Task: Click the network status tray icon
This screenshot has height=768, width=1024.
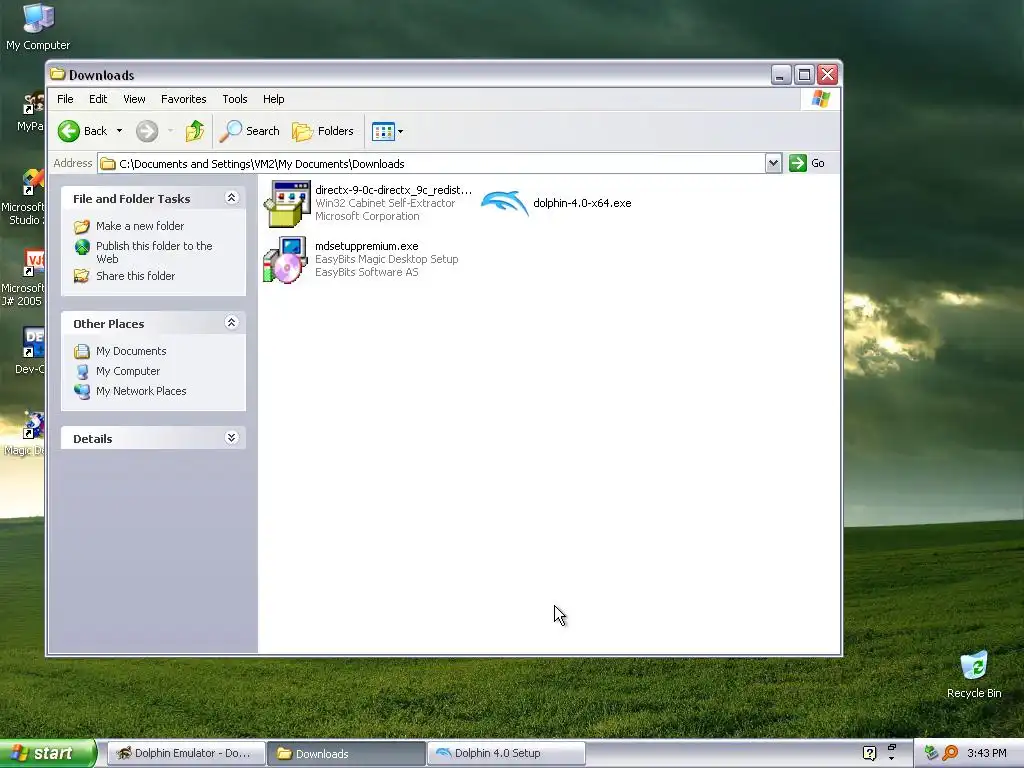Action: (931, 753)
